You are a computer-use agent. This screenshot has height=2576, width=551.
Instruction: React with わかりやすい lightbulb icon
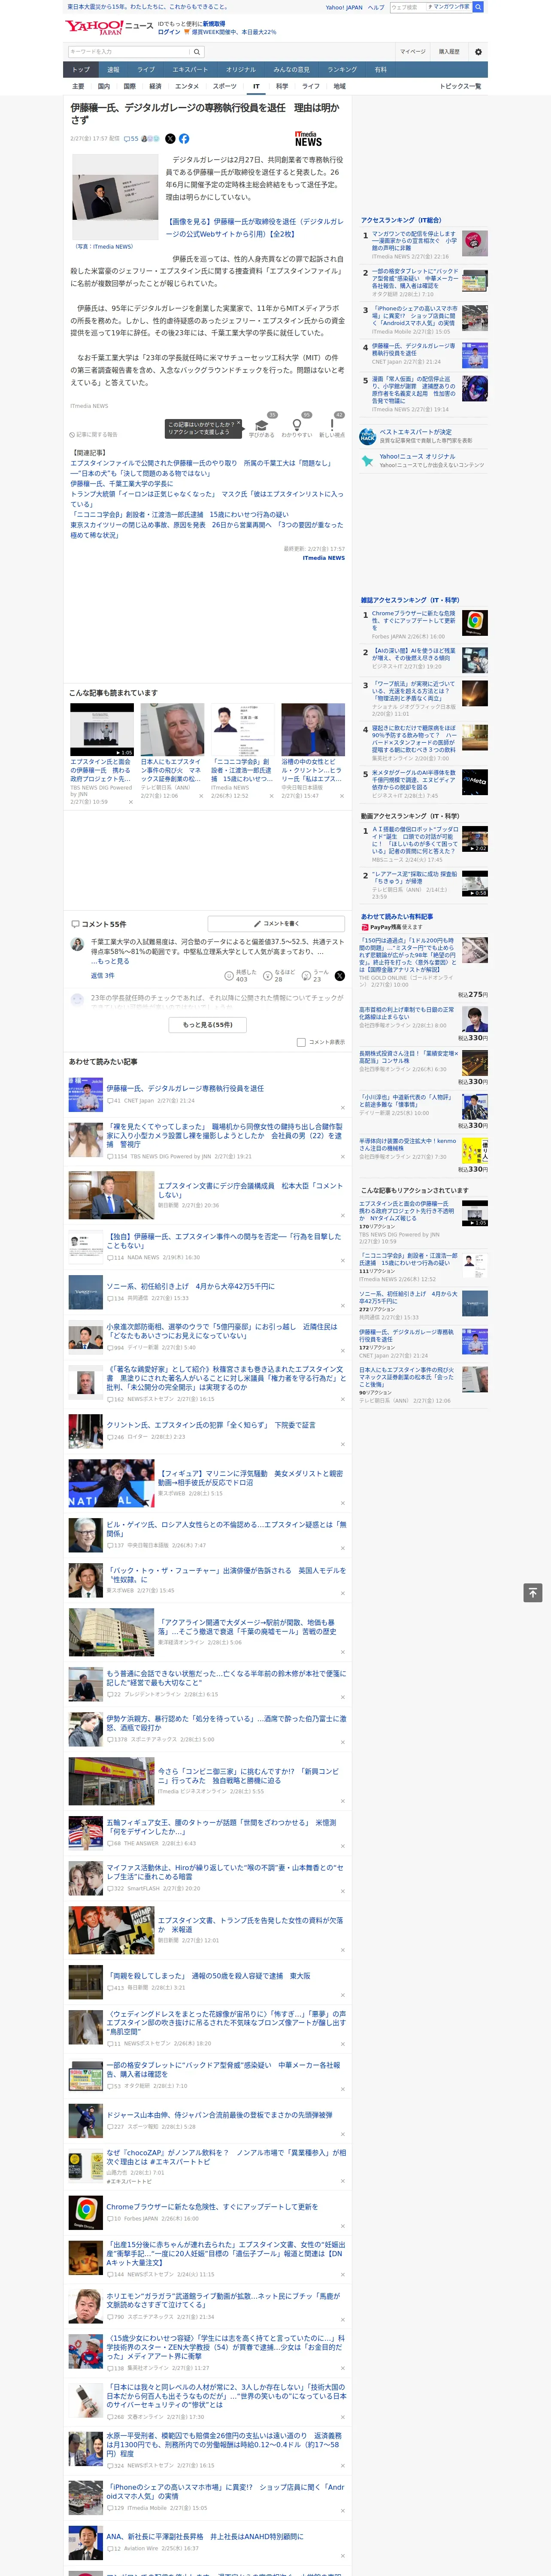point(296,425)
